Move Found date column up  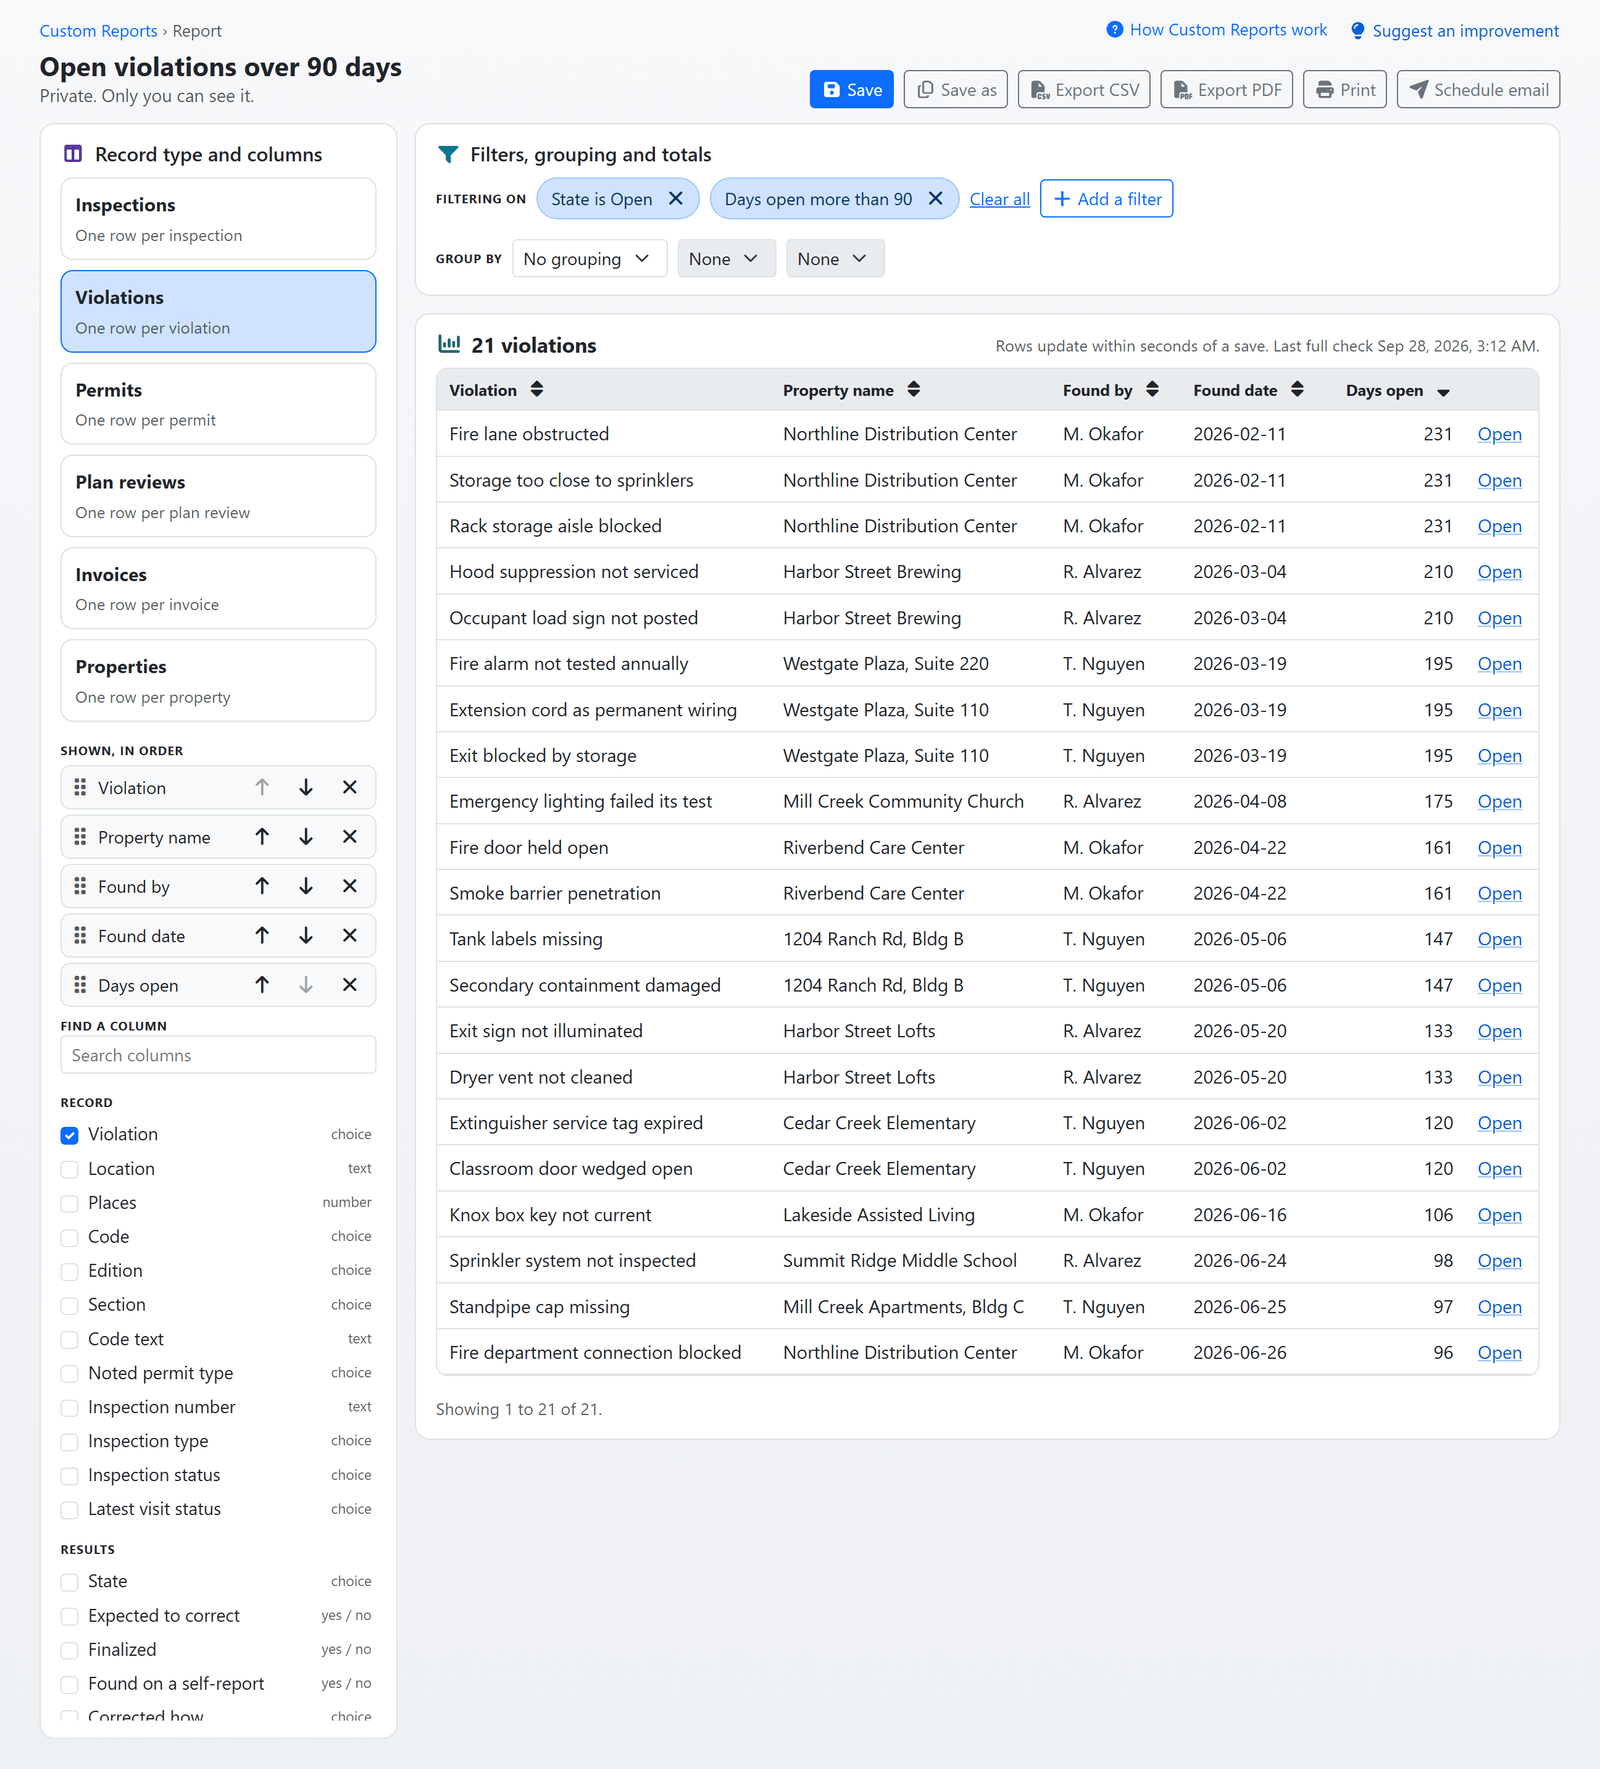pos(262,936)
